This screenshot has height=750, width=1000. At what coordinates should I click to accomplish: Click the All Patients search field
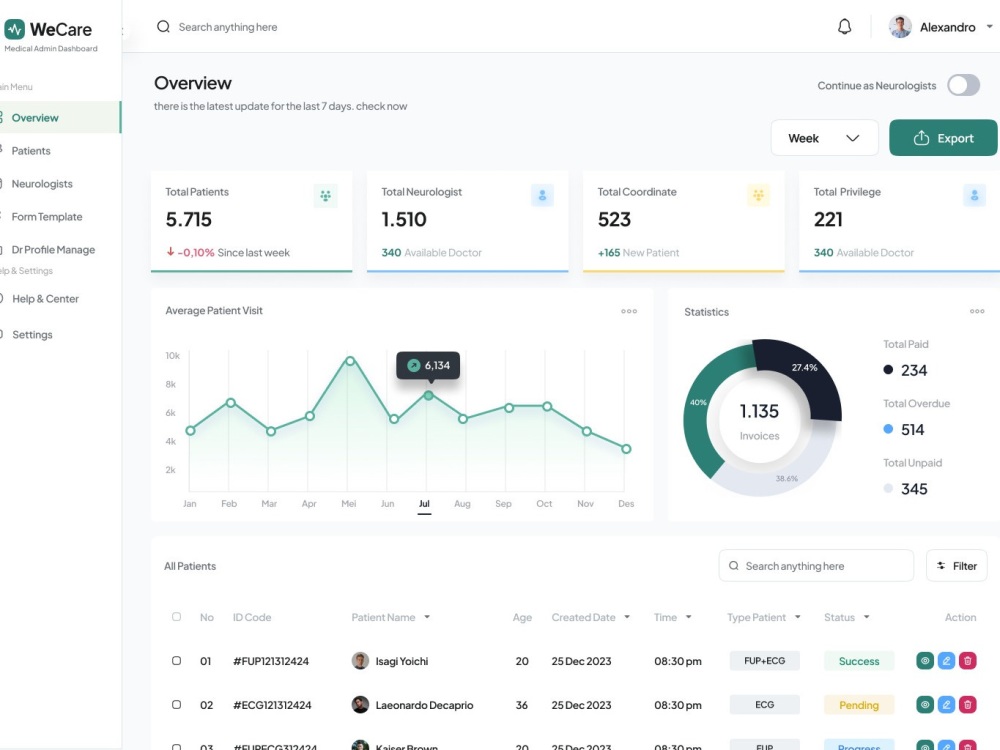pyautogui.click(x=816, y=566)
